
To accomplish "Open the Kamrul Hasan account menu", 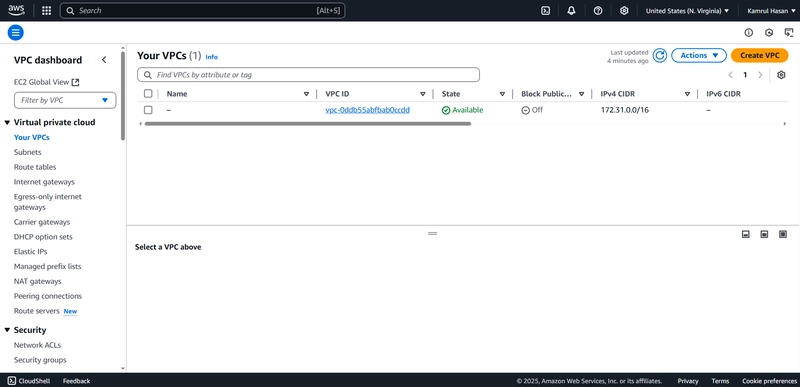I will tap(771, 11).
